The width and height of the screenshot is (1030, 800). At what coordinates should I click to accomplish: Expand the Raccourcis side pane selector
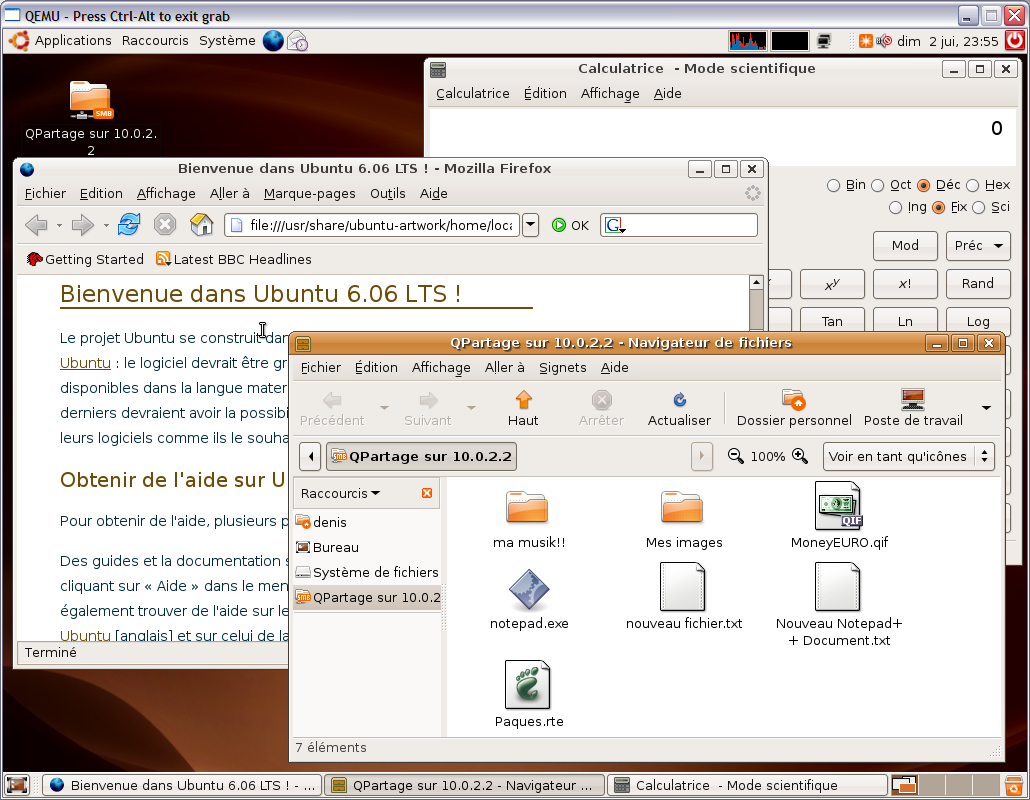[x=340, y=493]
